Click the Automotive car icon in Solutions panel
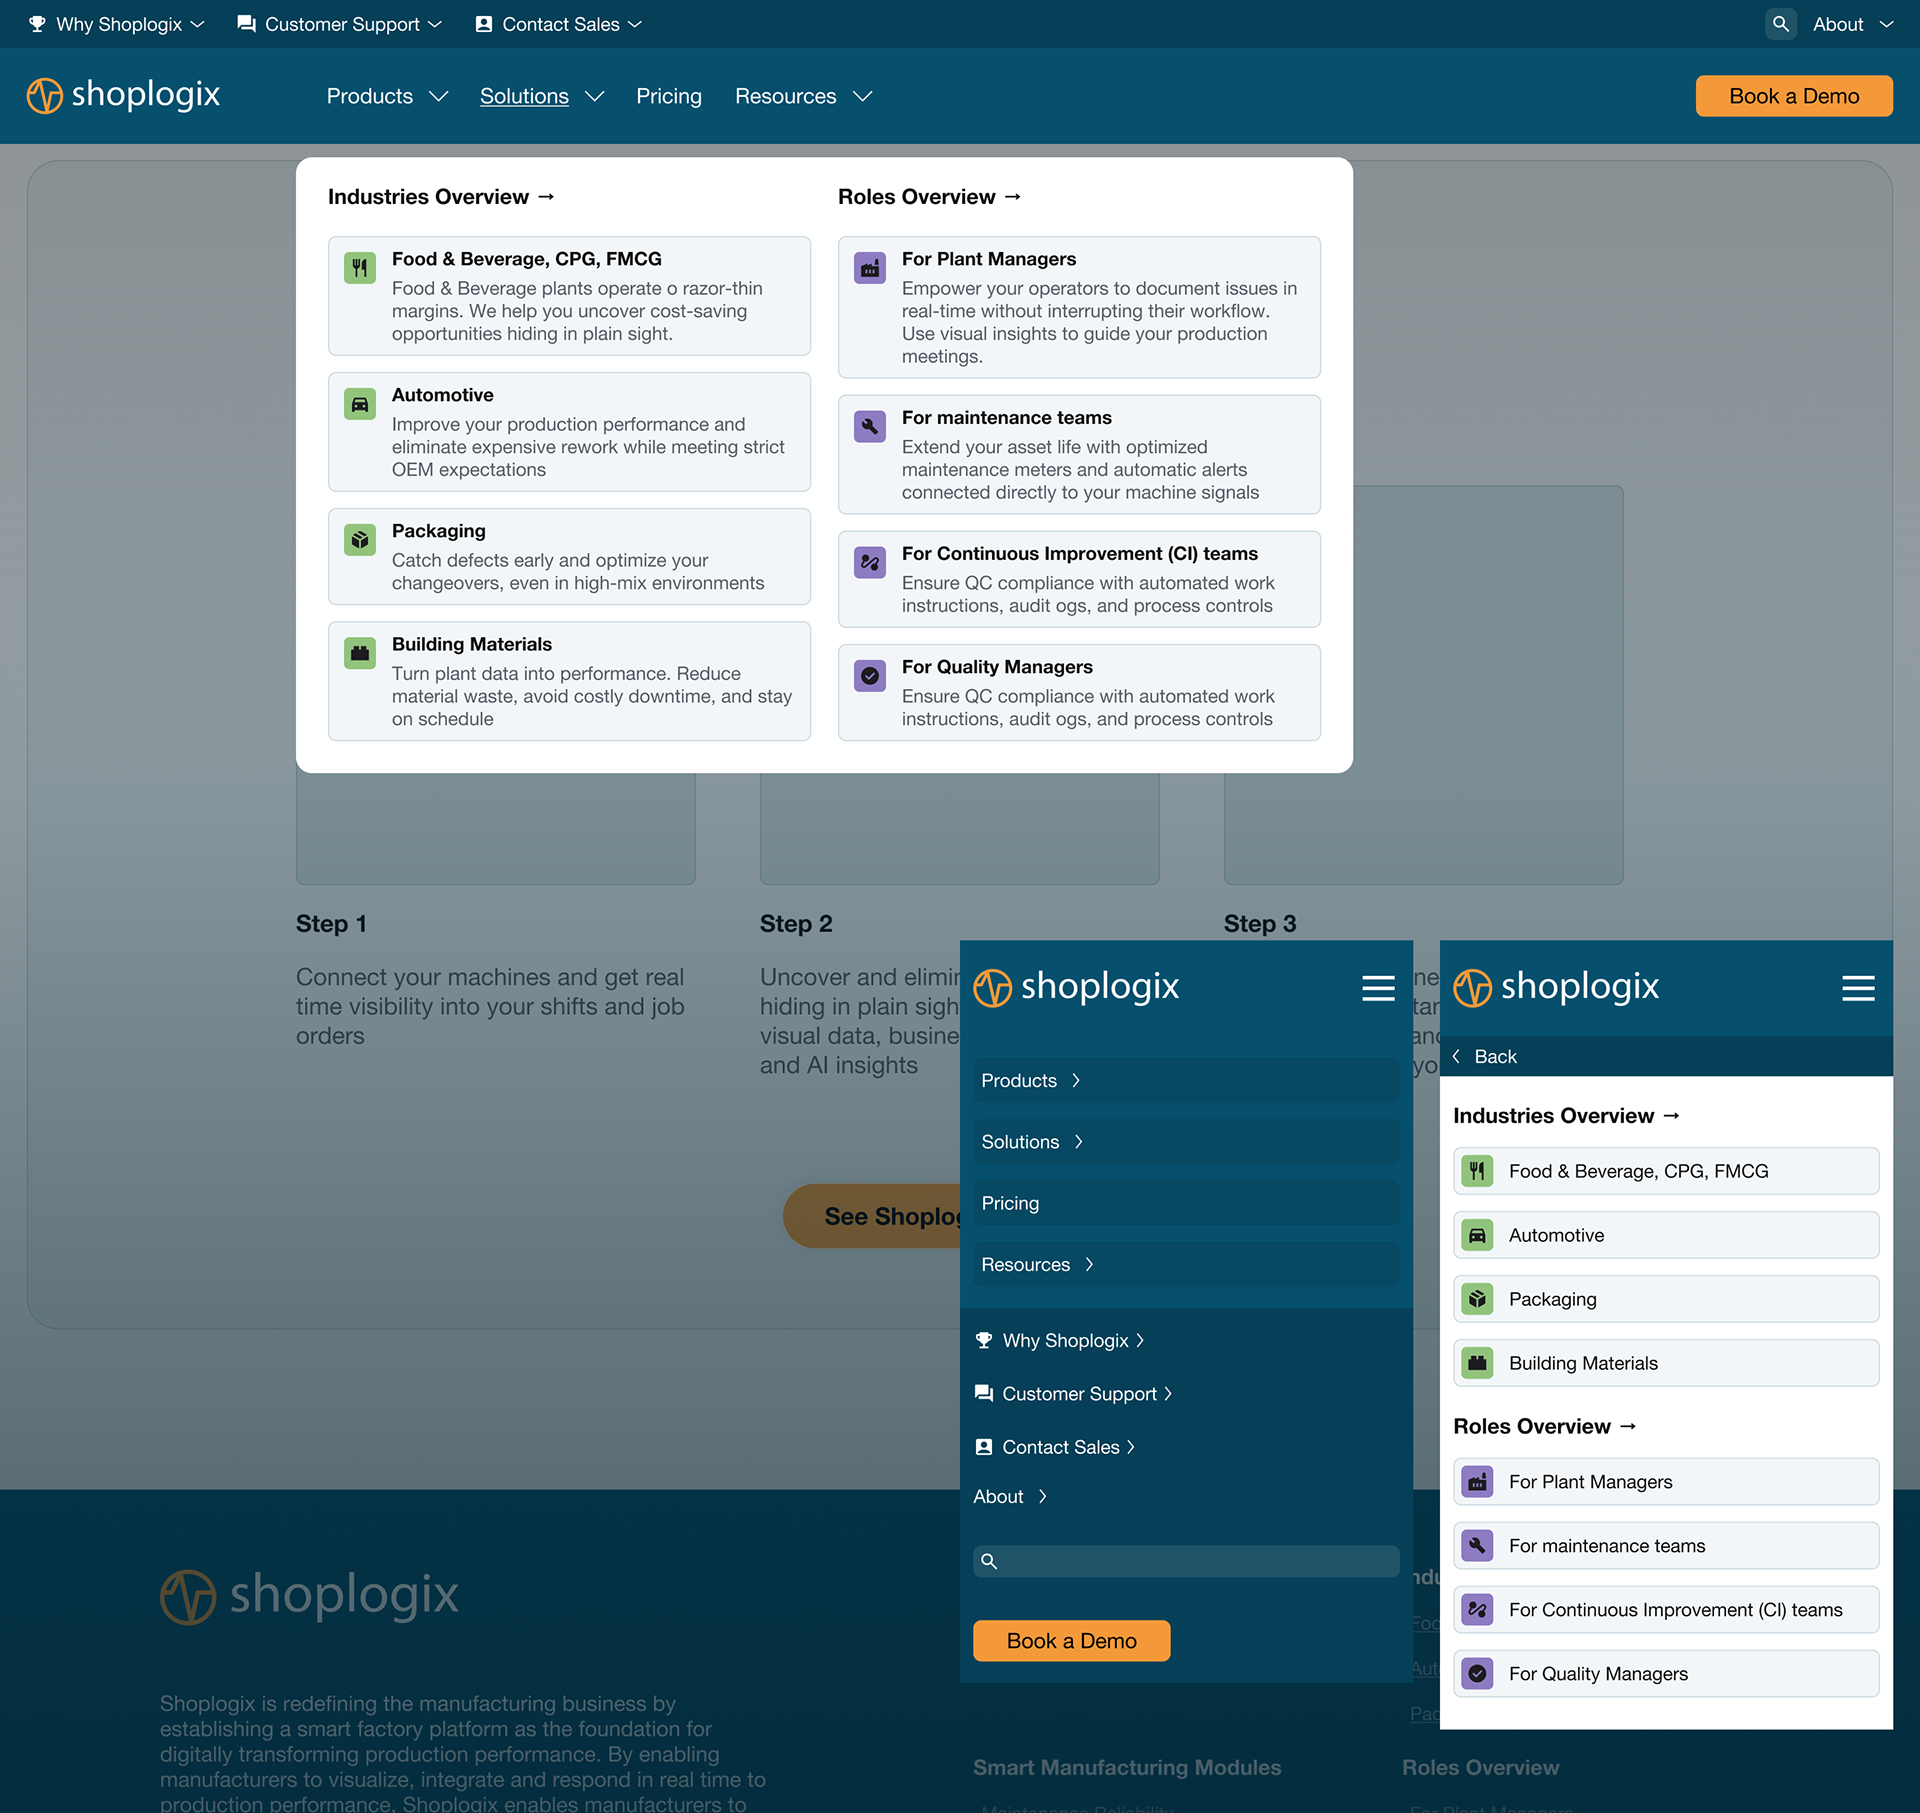The width and height of the screenshot is (1920, 1813). pyautogui.click(x=360, y=404)
